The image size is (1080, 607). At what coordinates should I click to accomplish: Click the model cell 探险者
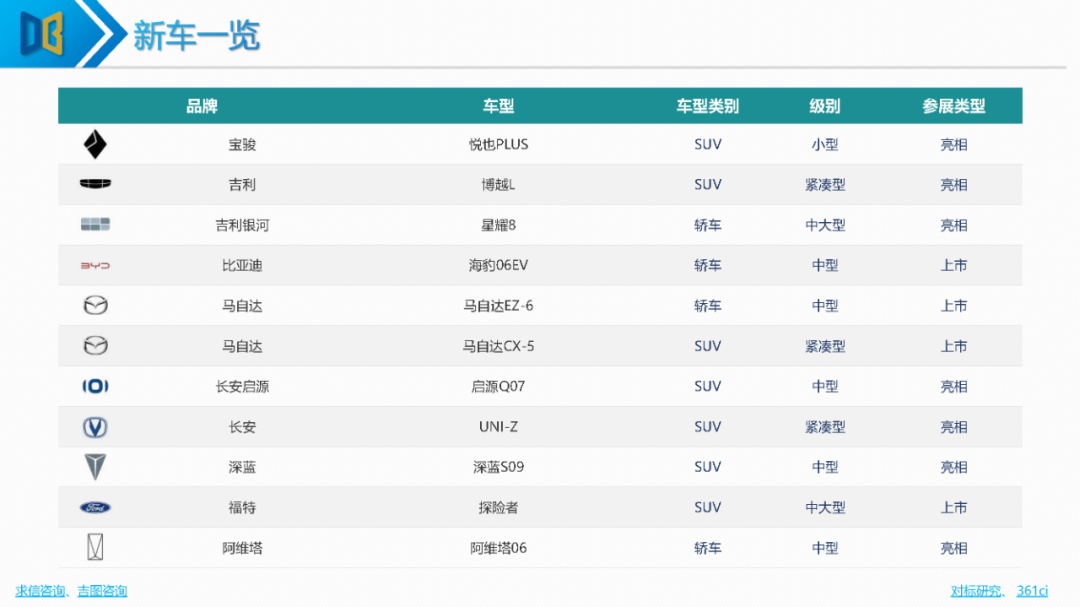point(498,508)
